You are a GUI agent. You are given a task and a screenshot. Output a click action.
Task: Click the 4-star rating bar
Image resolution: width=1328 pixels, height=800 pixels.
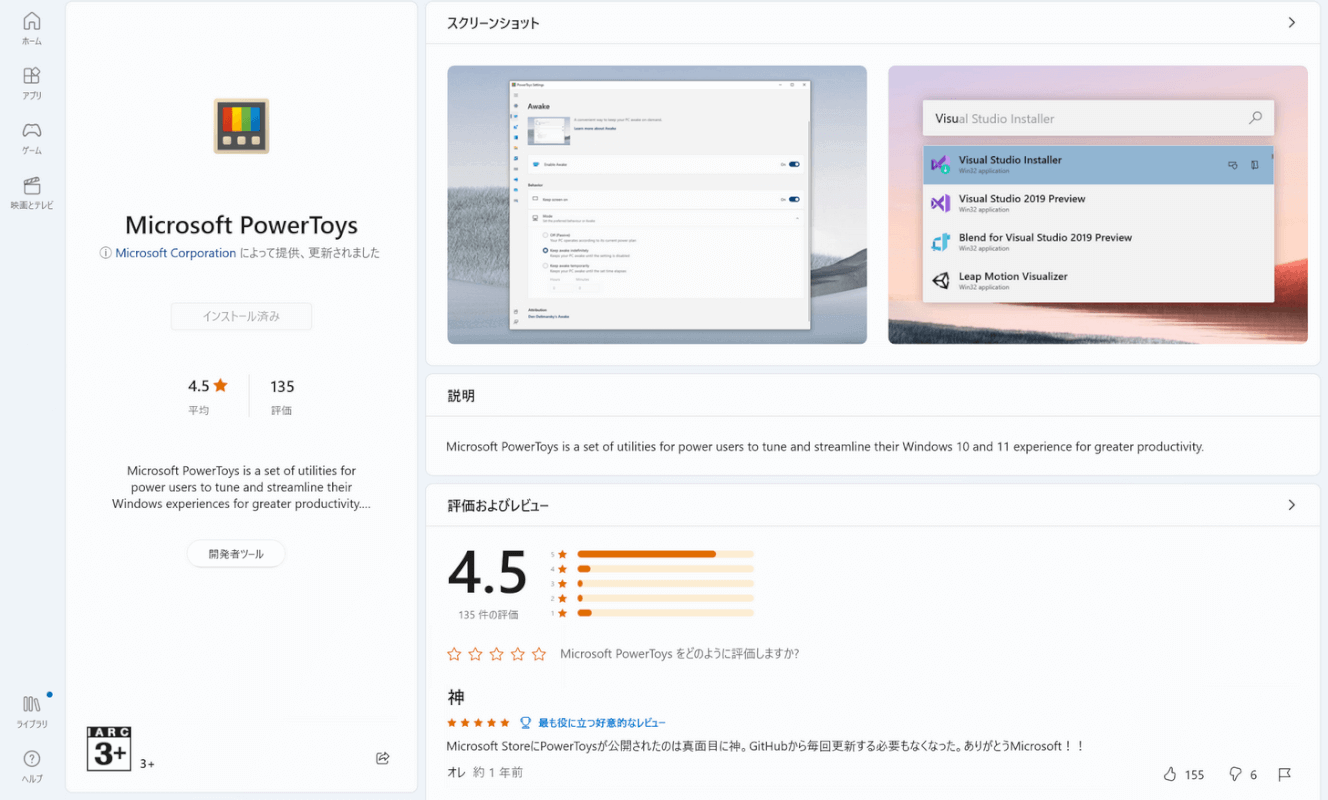point(665,569)
